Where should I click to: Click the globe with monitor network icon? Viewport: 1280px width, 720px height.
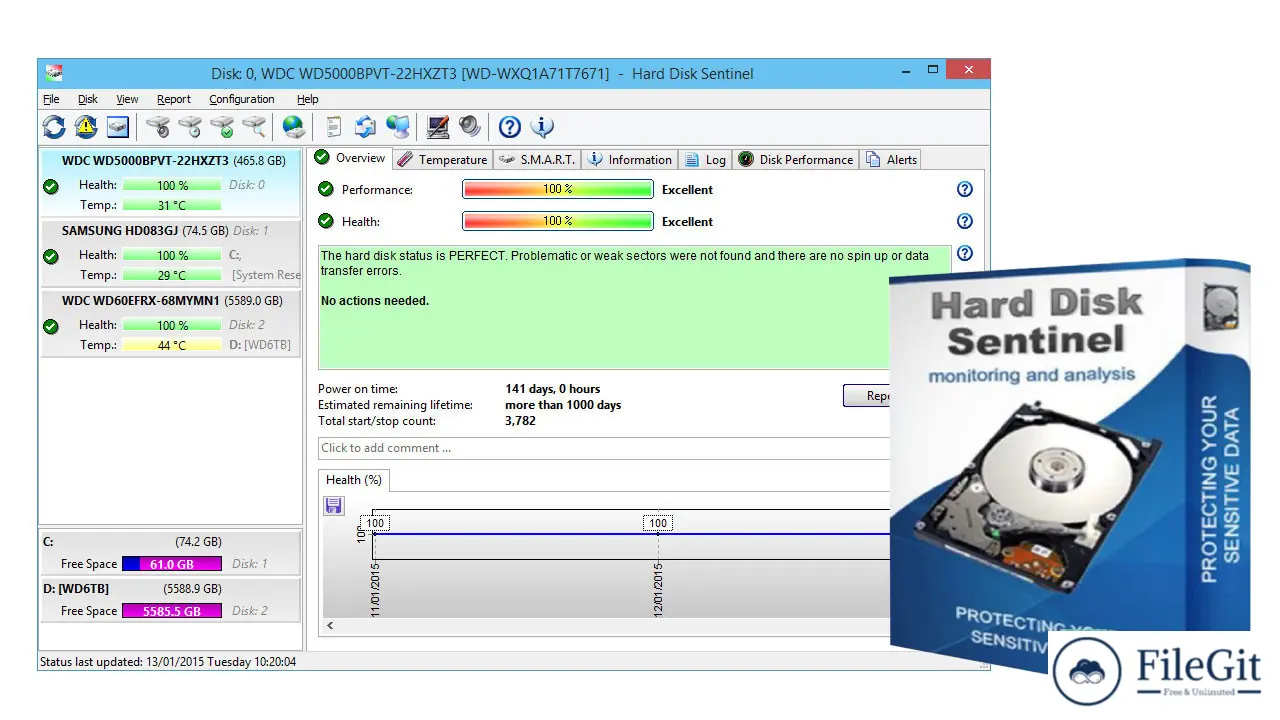click(x=398, y=127)
